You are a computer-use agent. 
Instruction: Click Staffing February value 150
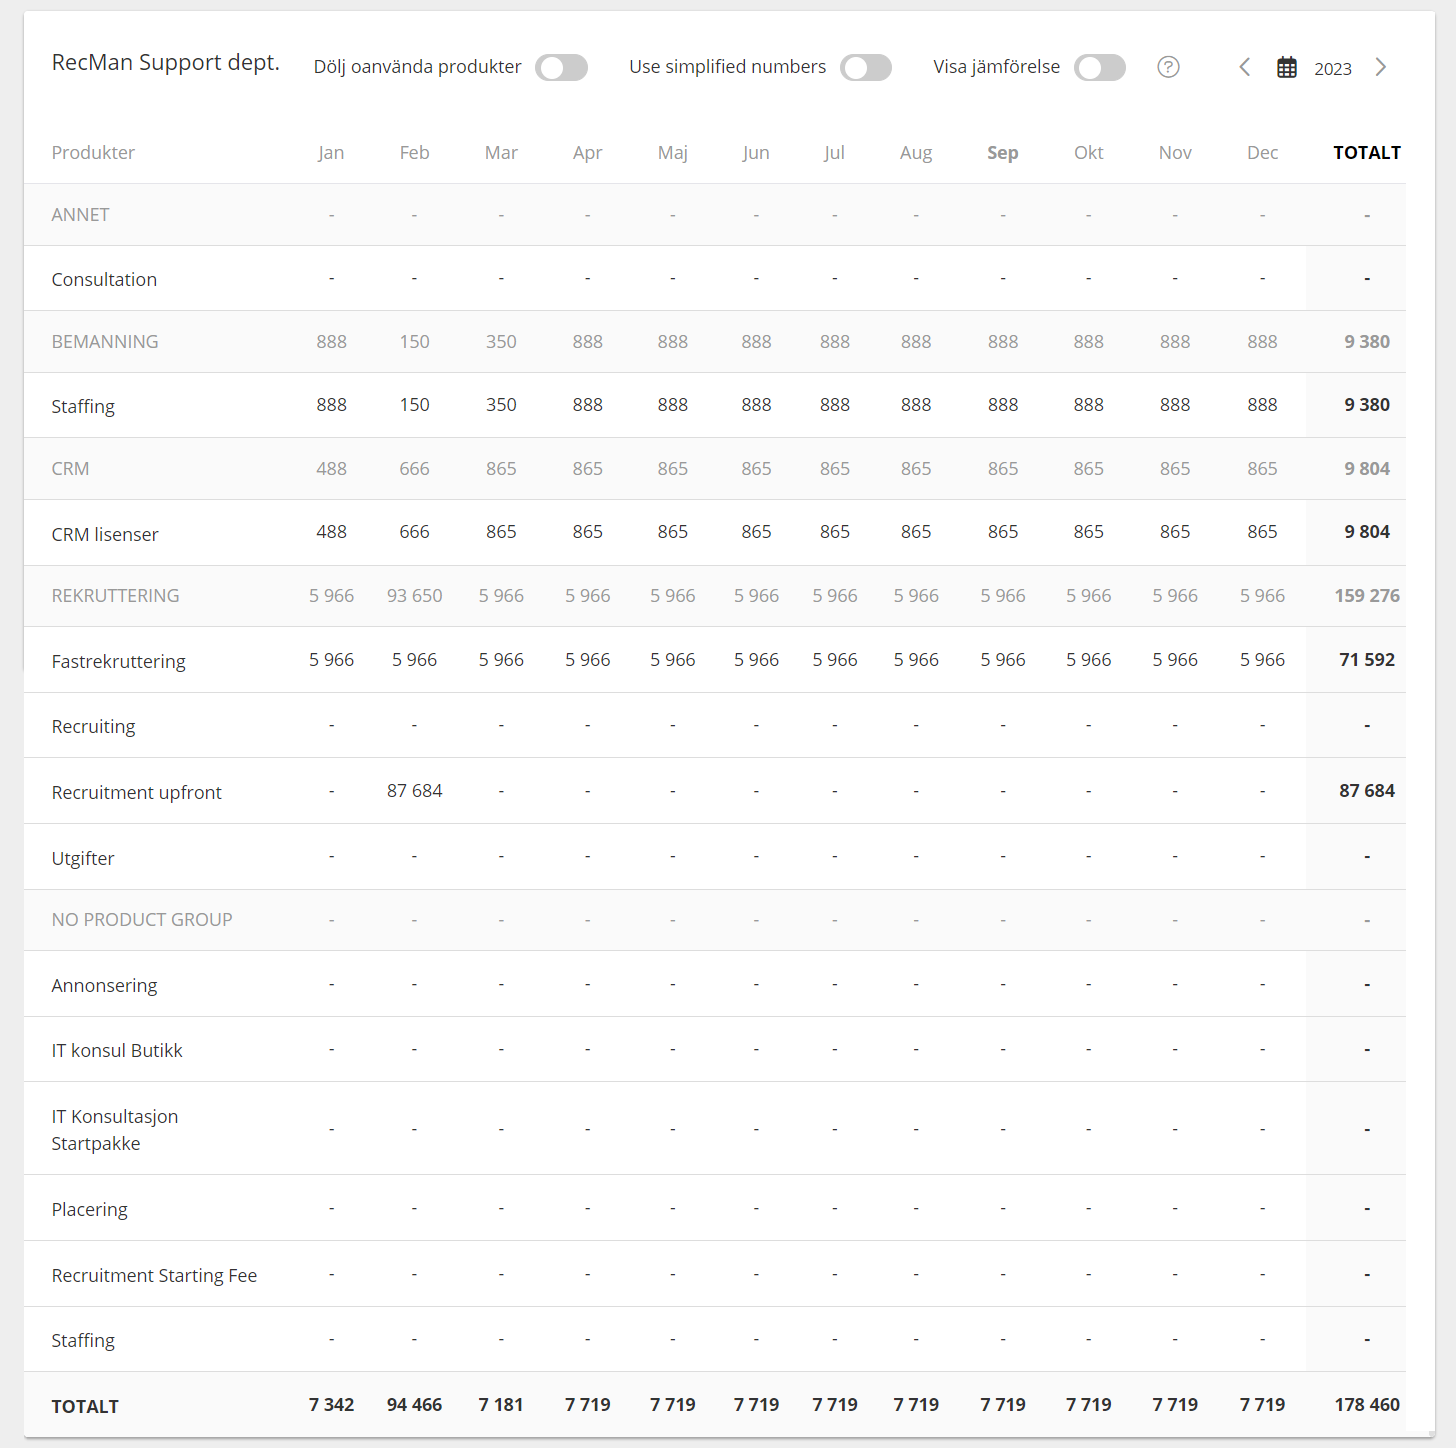pyautogui.click(x=414, y=405)
